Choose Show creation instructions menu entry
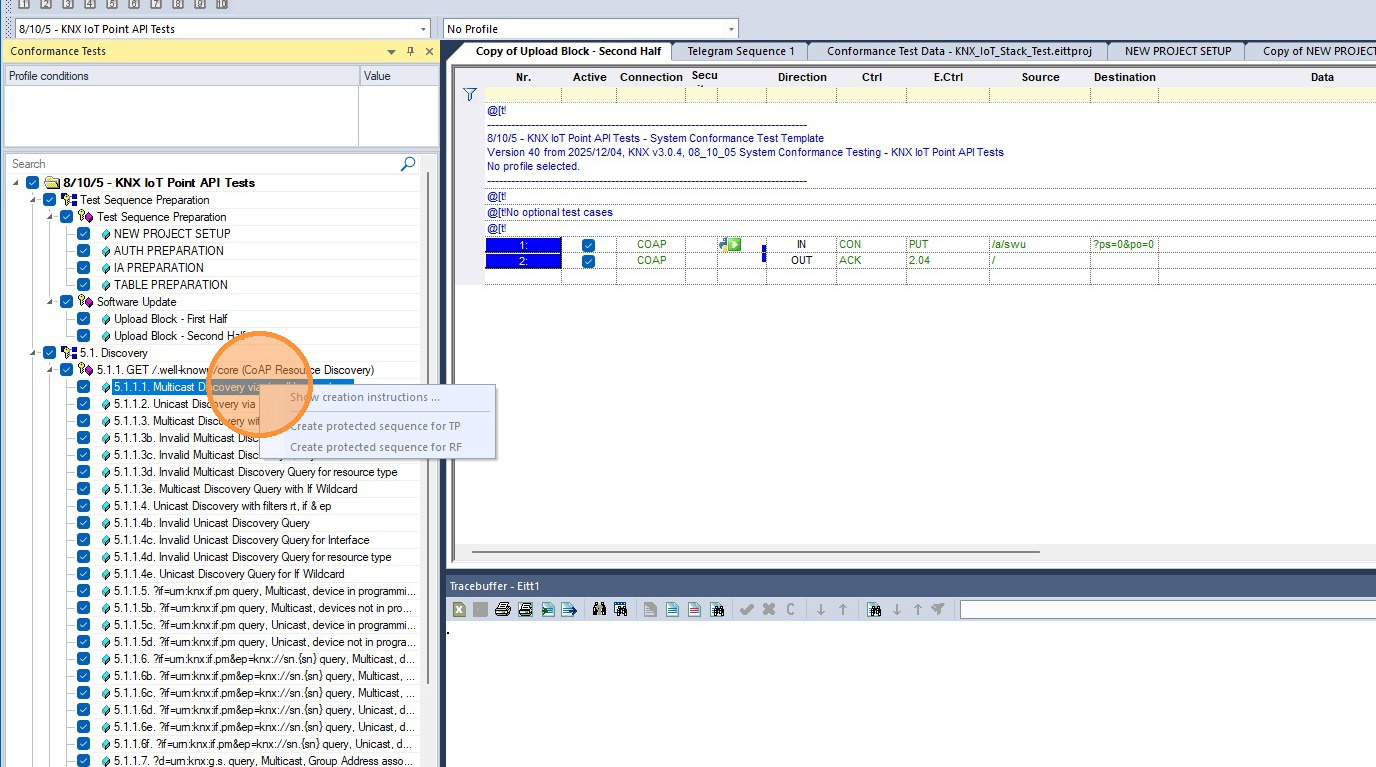Viewport: 1376px width, 767px height. (x=365, y=397)
